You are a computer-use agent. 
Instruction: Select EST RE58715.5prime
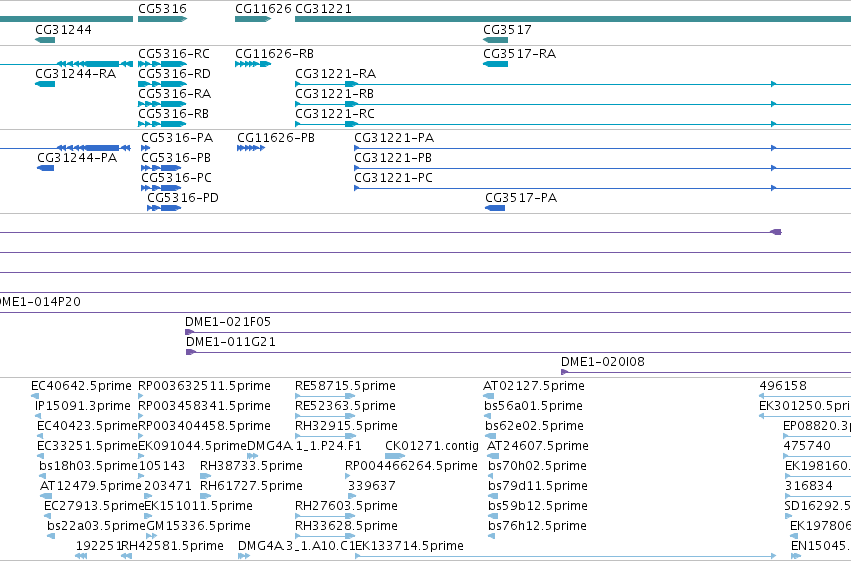[345, 386]
